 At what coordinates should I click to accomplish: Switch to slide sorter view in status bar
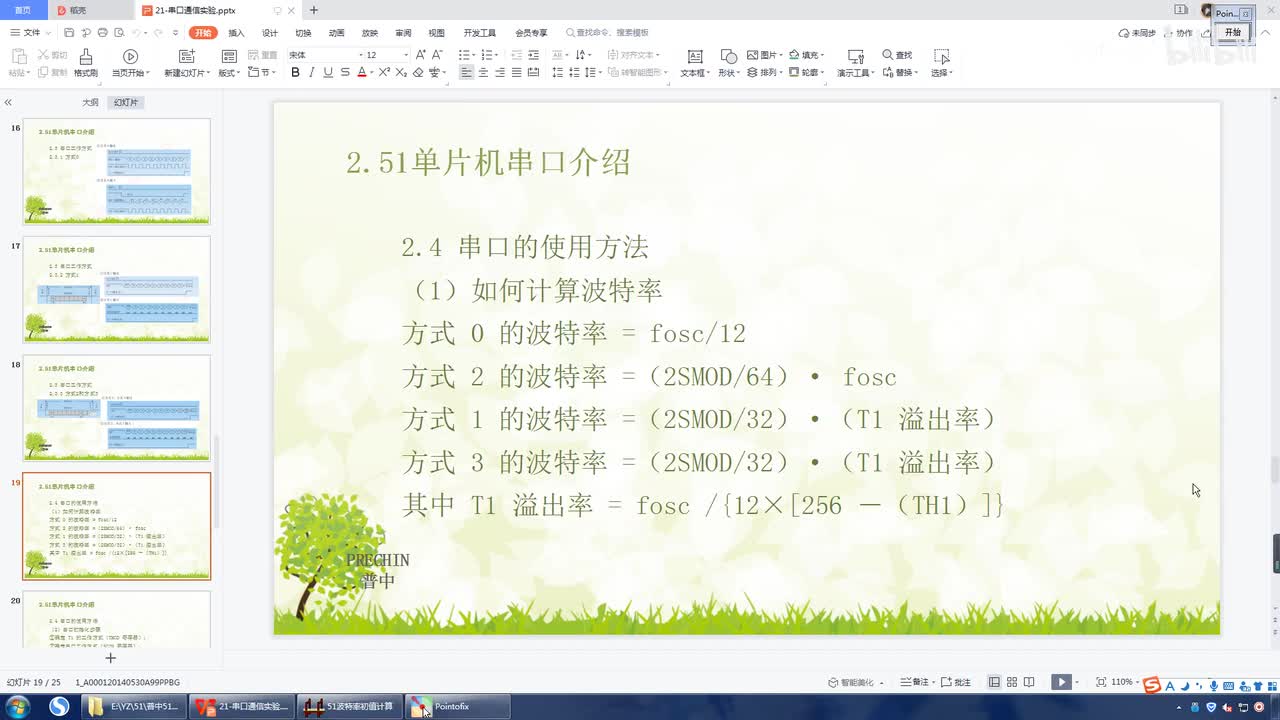[x=1012, y=682]
